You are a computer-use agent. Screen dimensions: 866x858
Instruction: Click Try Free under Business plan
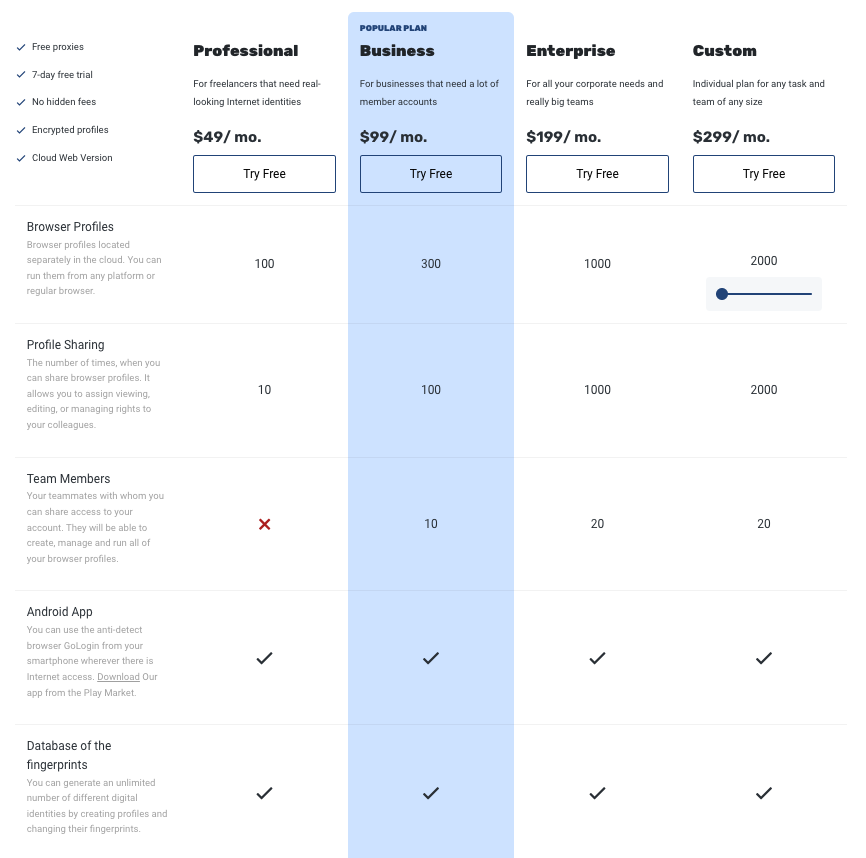[x=431, y=174]
